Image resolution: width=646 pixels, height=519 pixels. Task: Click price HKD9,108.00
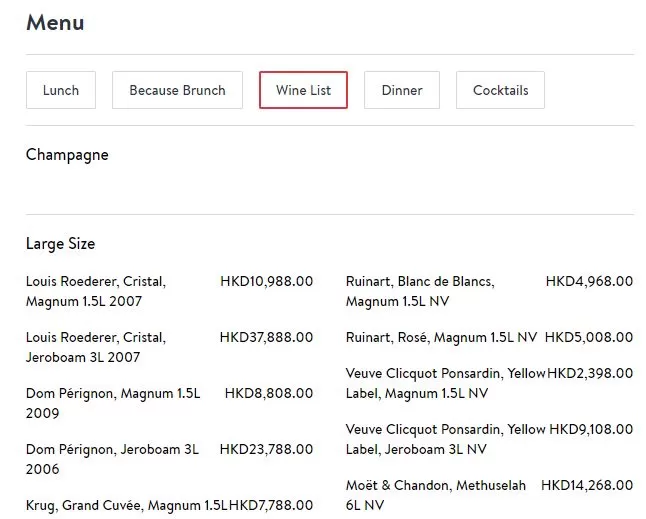coord(591,430)
